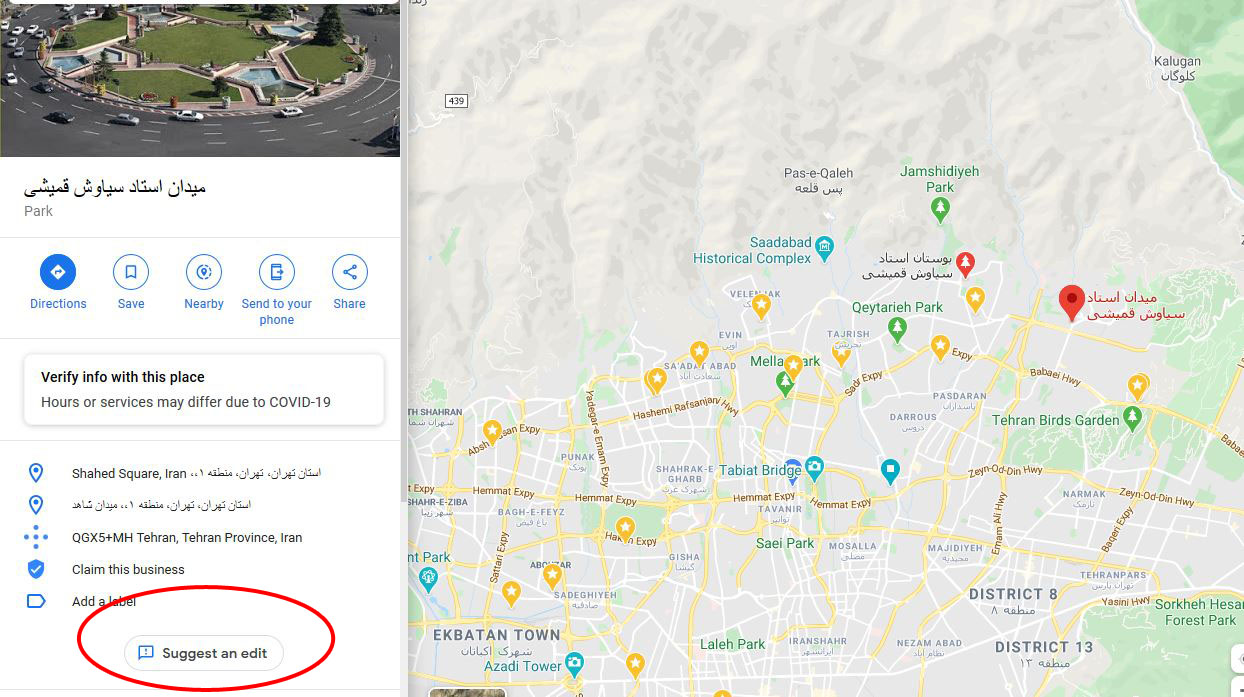Click the Mellat Park green tree marker

[x=786, y=384]
